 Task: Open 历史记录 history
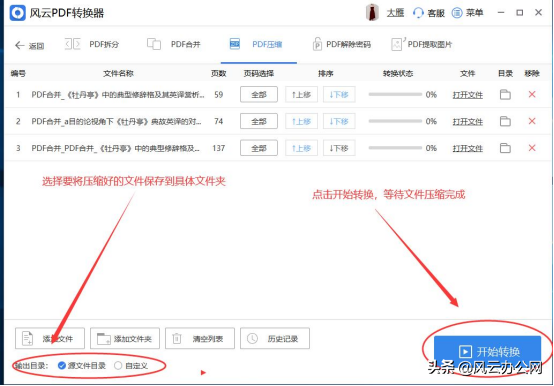point(275,338)
